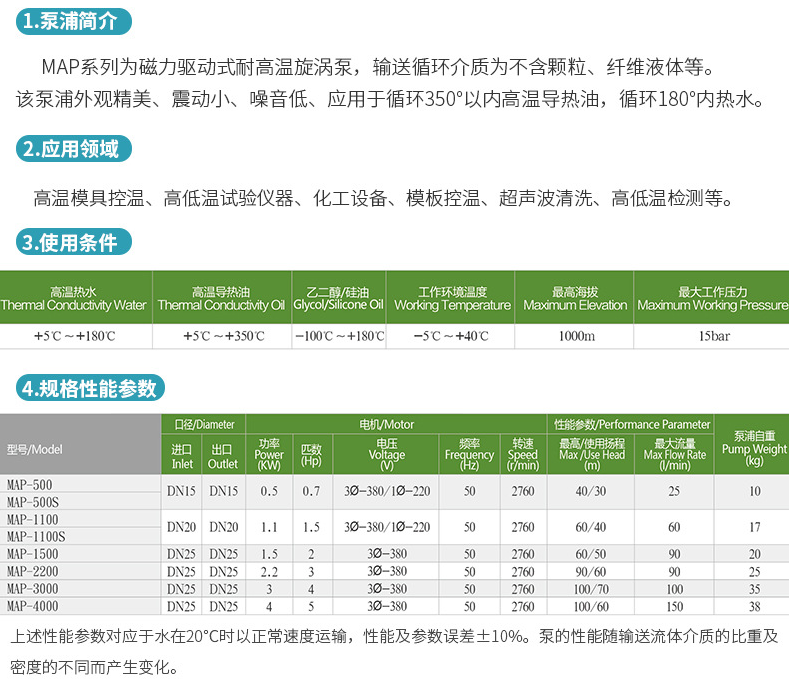Click the 0.7 Hp value
Image resolution: width=792 pixels, height=679 pixels.
(x=311, y=491)
